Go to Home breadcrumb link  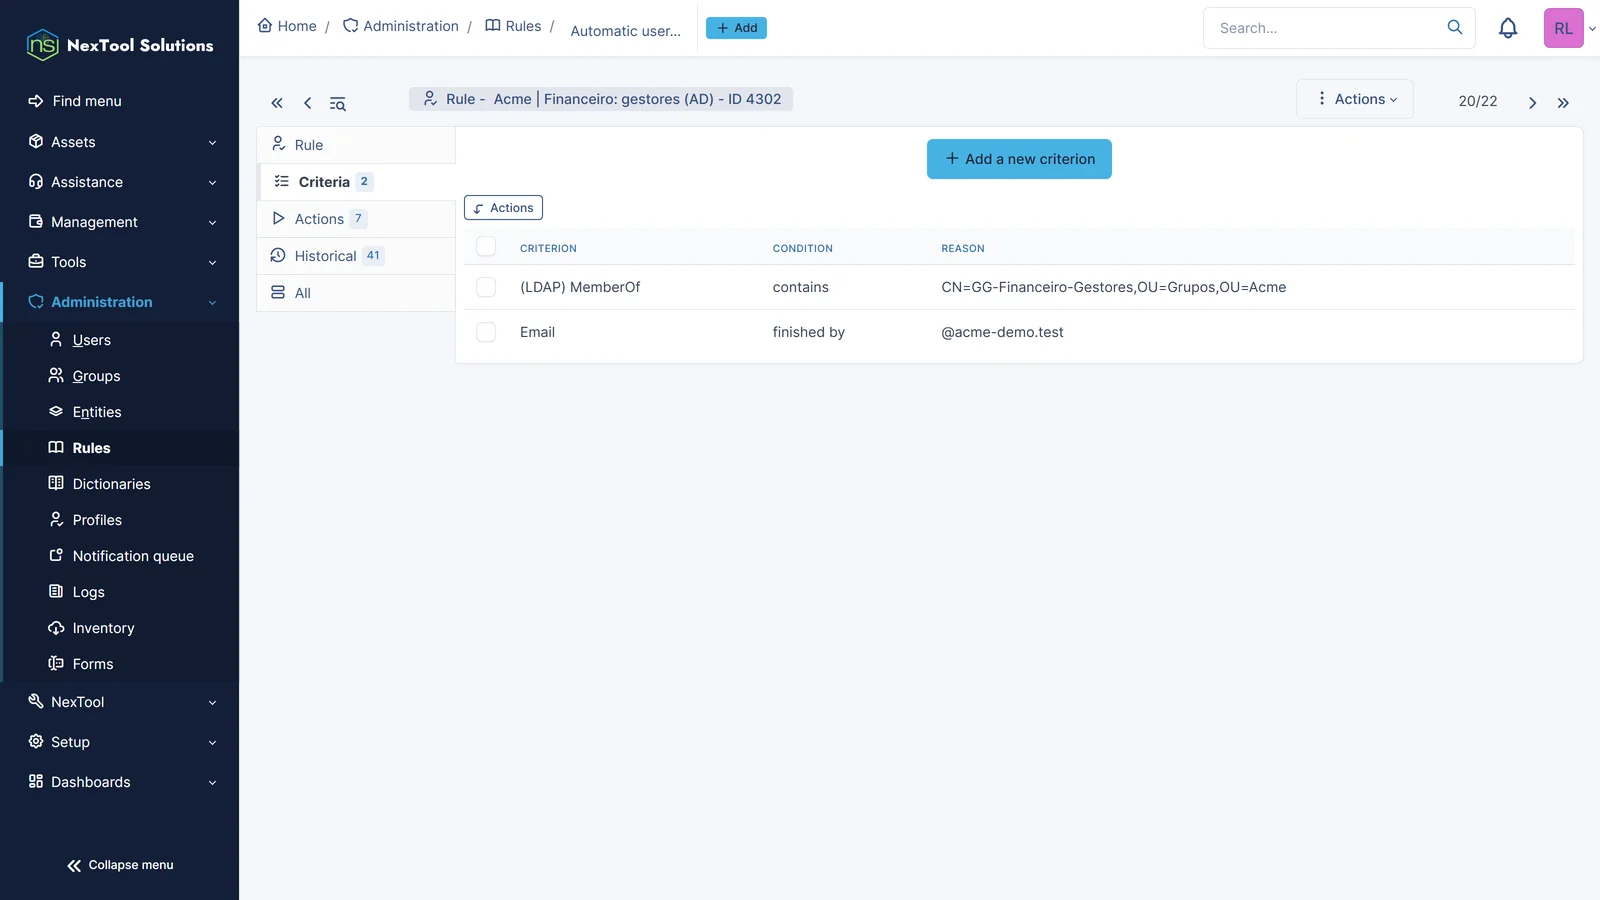(287, 26)
